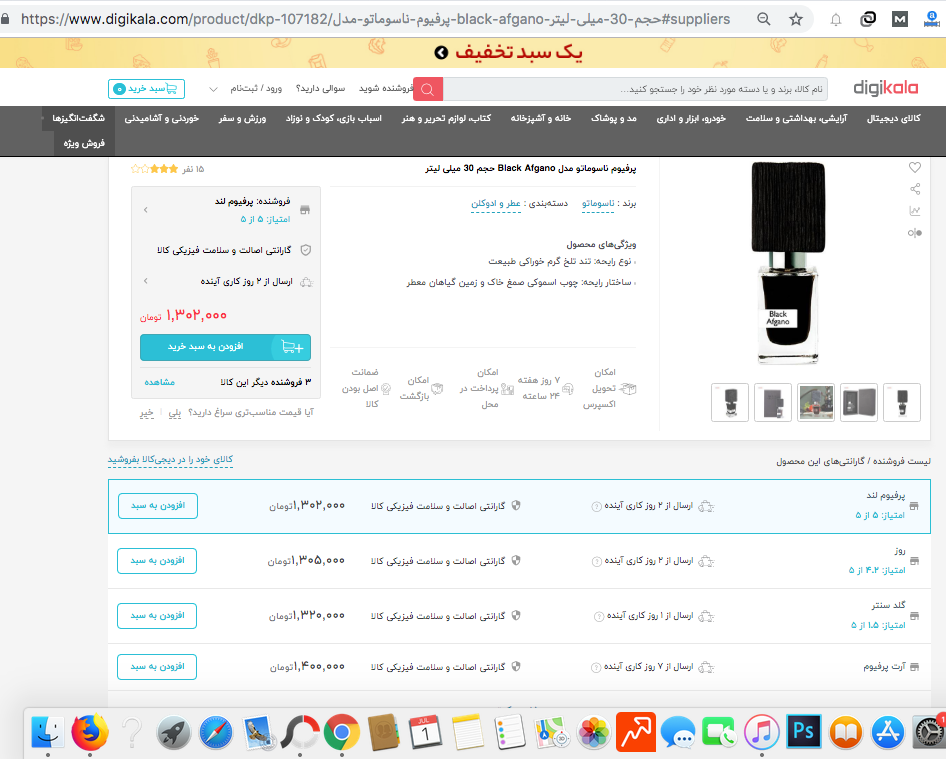Expand seller پرفیوم لند details chevron

click(145, 210)
